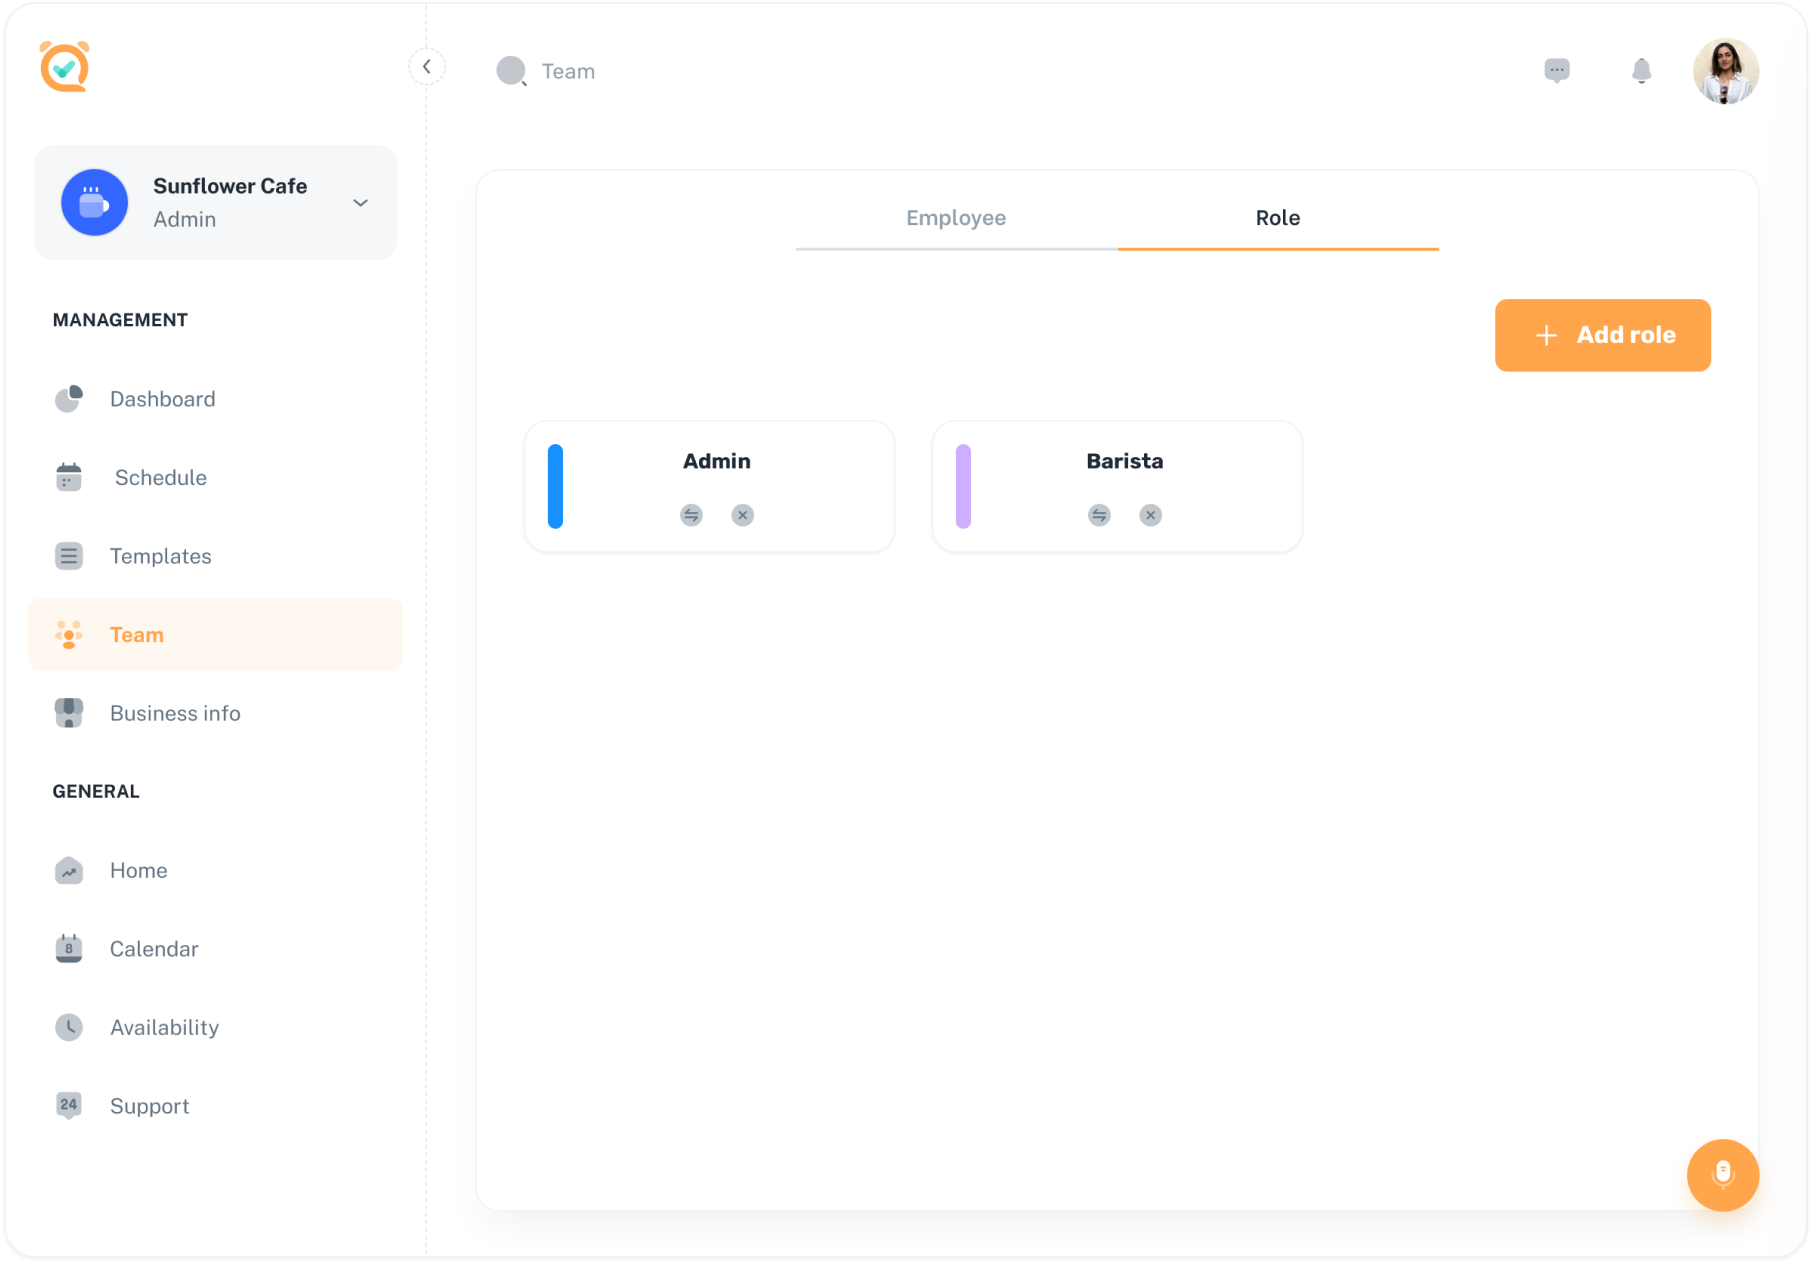Collapse the sidebar with chevron button
1812x1264 pixels.
(x=427, y=67)
